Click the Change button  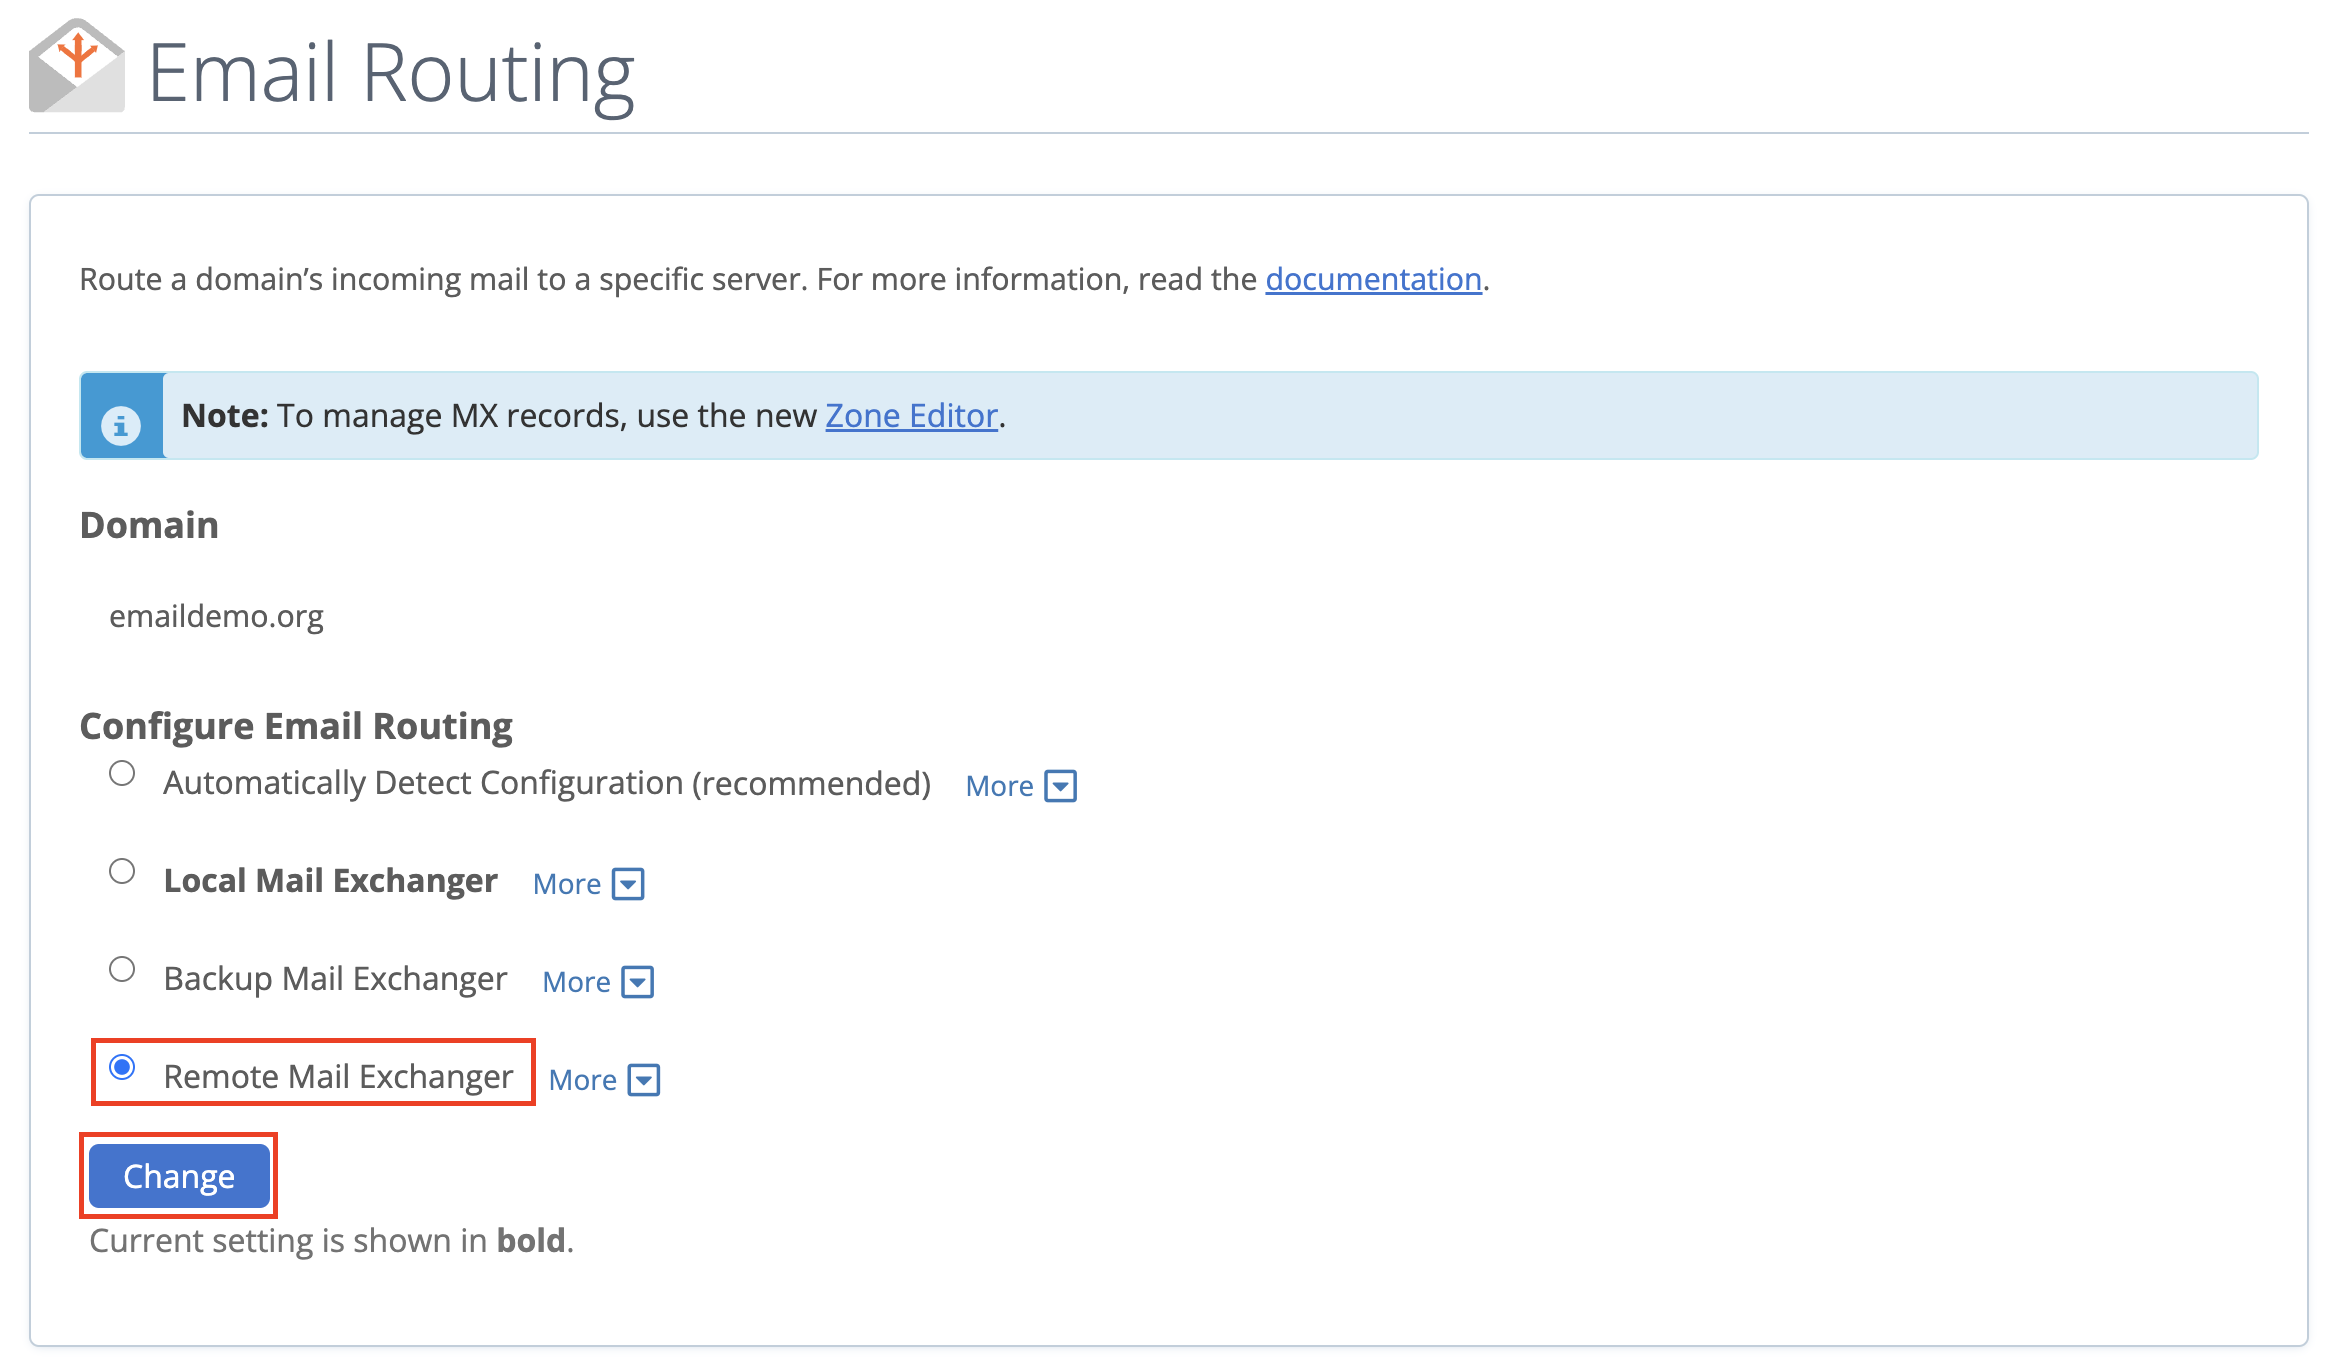point(179,1176)
